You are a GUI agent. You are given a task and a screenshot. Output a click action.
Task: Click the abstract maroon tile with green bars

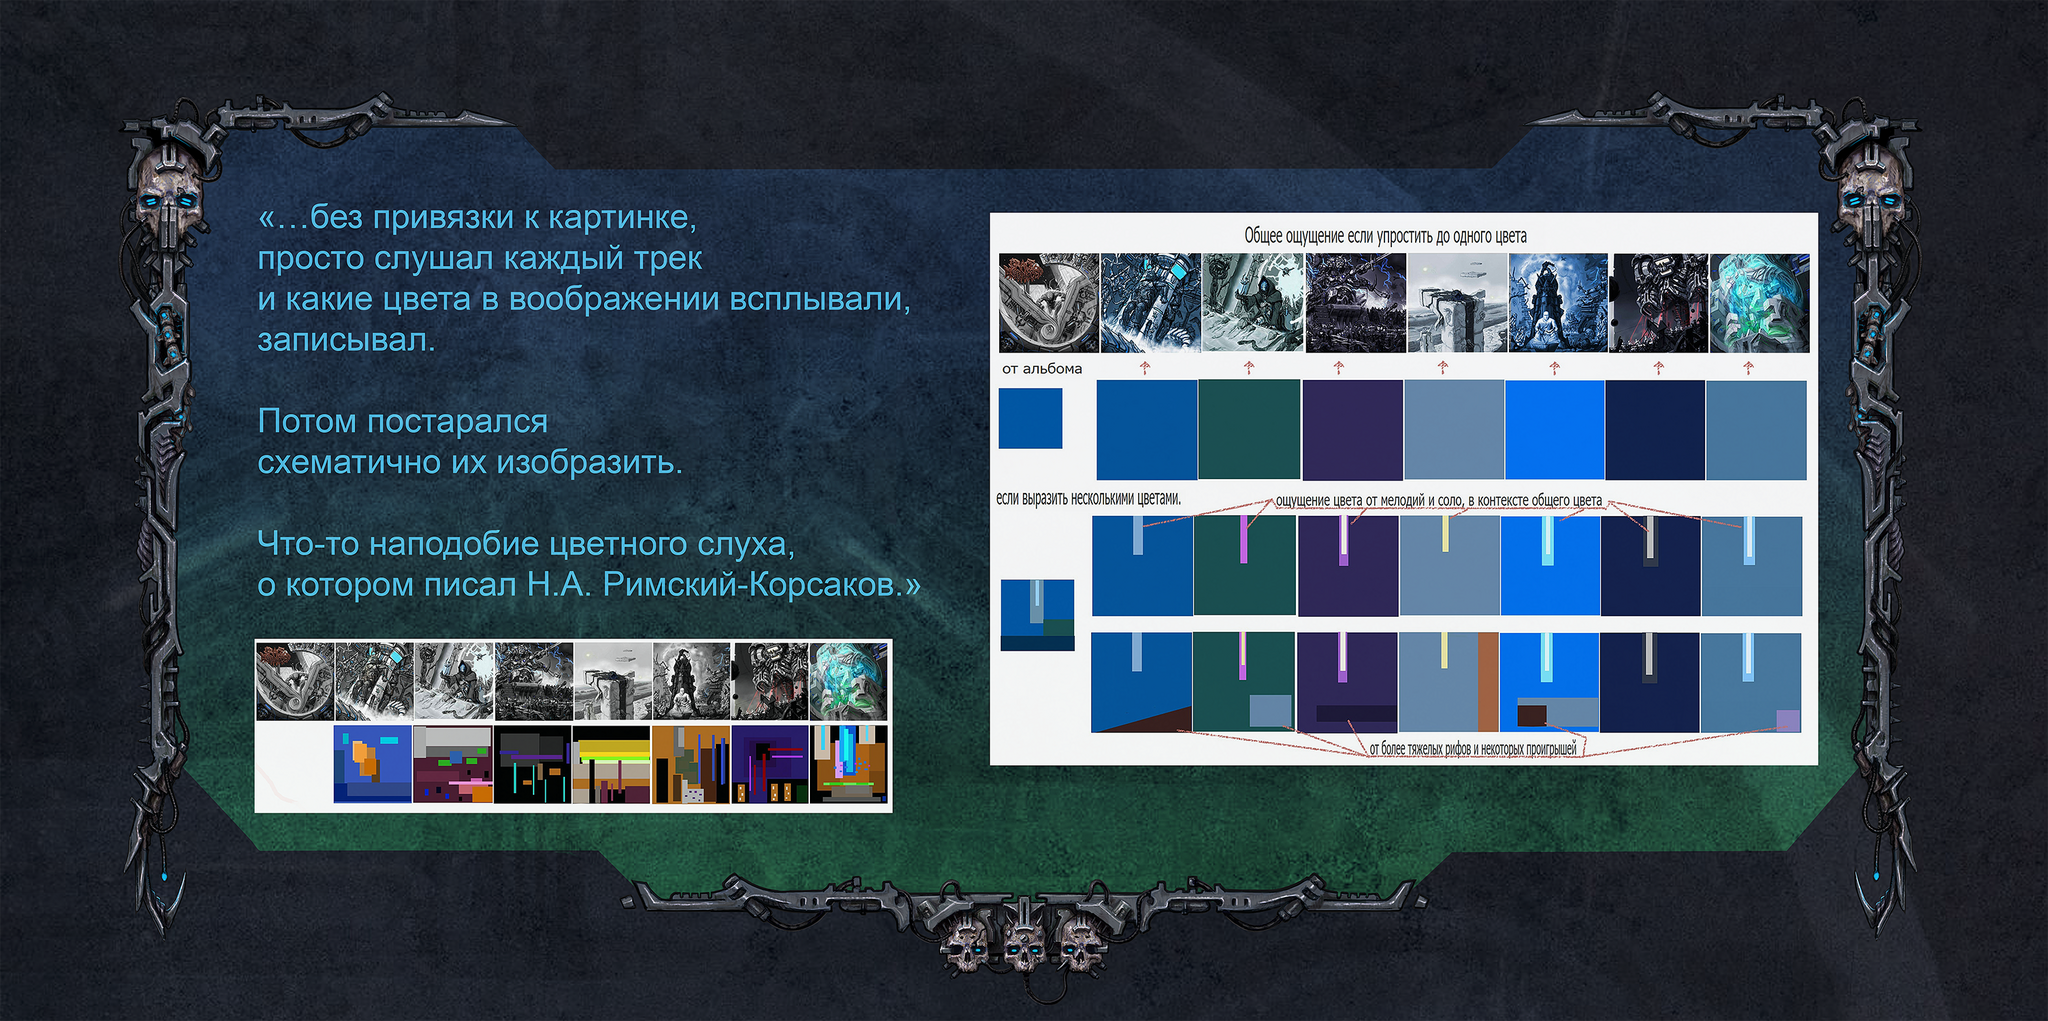(453, 764)
